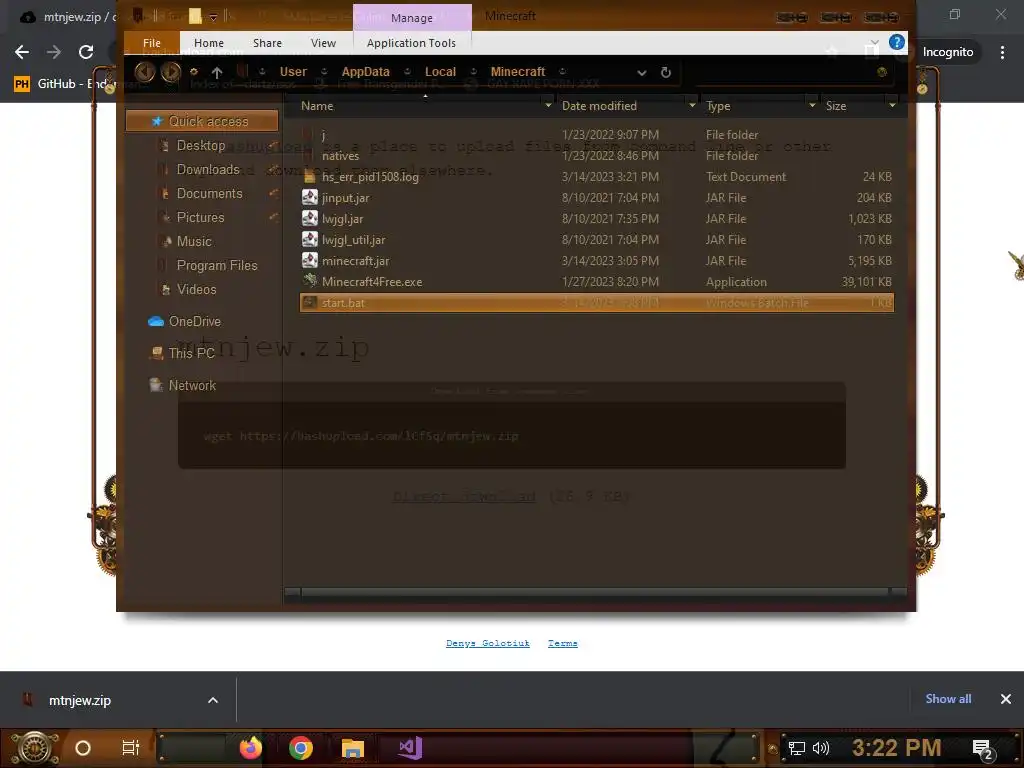Open Quick Access Toolbar customize dropdown
The image size is (1024, 768).
(213, 18)
